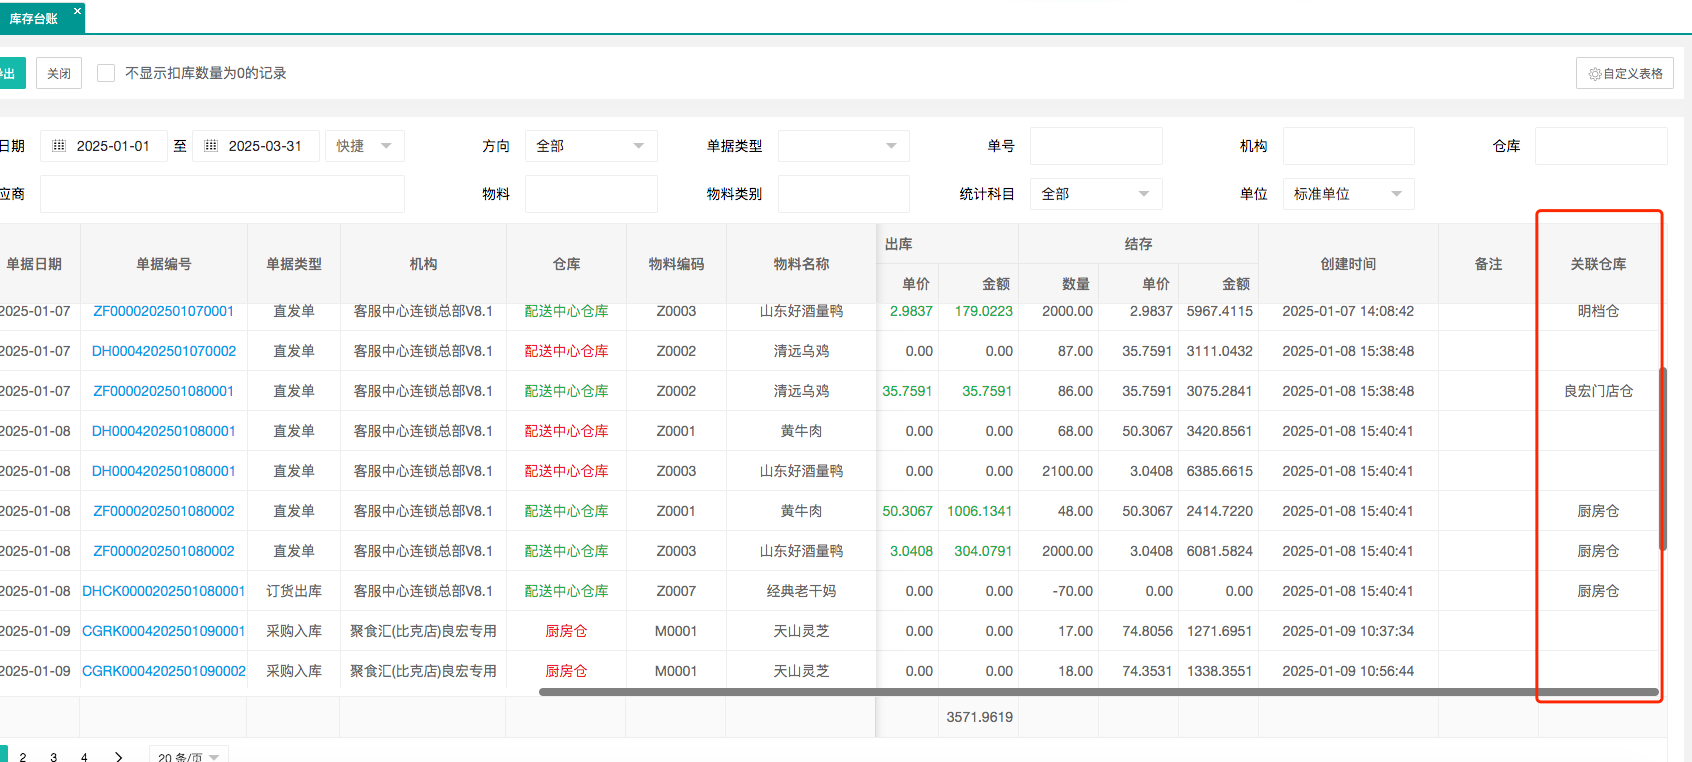Toggle 不显示扣库数量为0的记录 checkbox

106,73
